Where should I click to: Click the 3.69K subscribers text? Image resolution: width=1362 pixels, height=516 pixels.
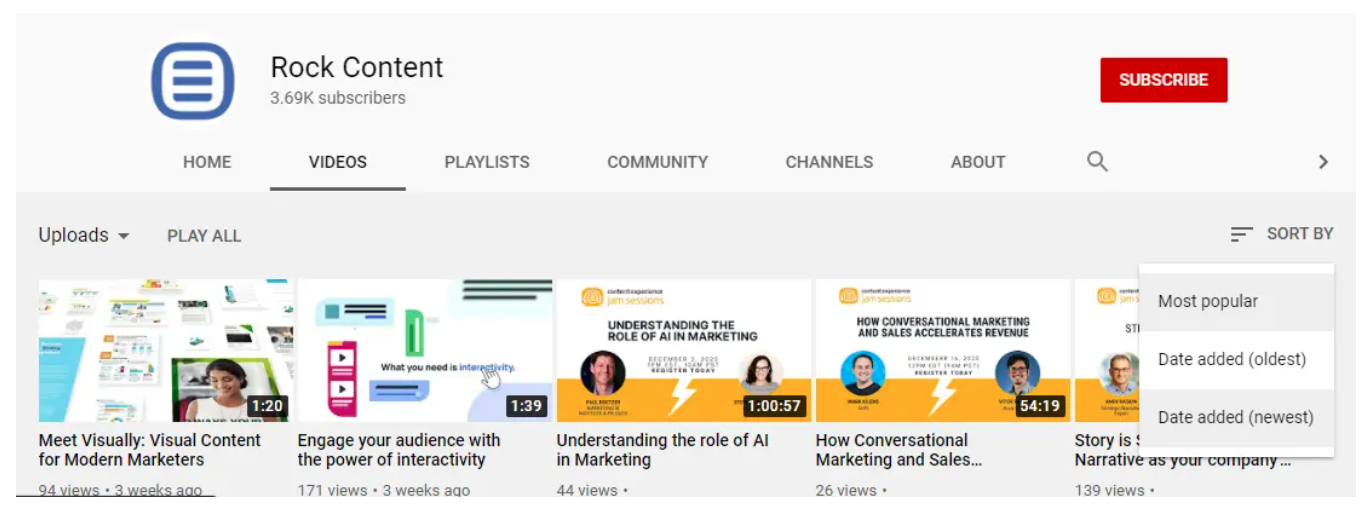[338, 98]
